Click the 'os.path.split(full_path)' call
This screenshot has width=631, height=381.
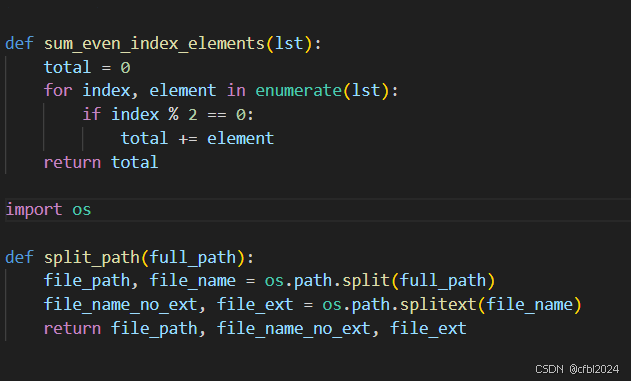point(380,281)
